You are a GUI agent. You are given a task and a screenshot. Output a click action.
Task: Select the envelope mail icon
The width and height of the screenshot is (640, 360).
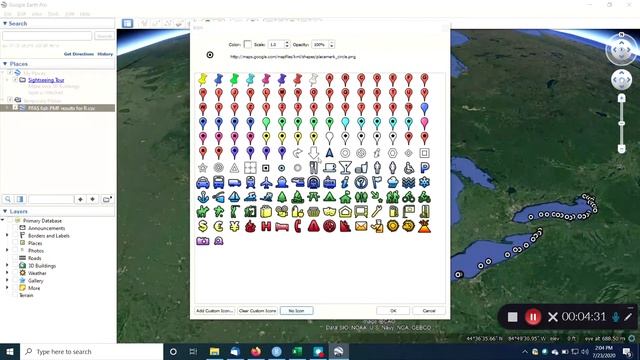(x=361, y=226)
